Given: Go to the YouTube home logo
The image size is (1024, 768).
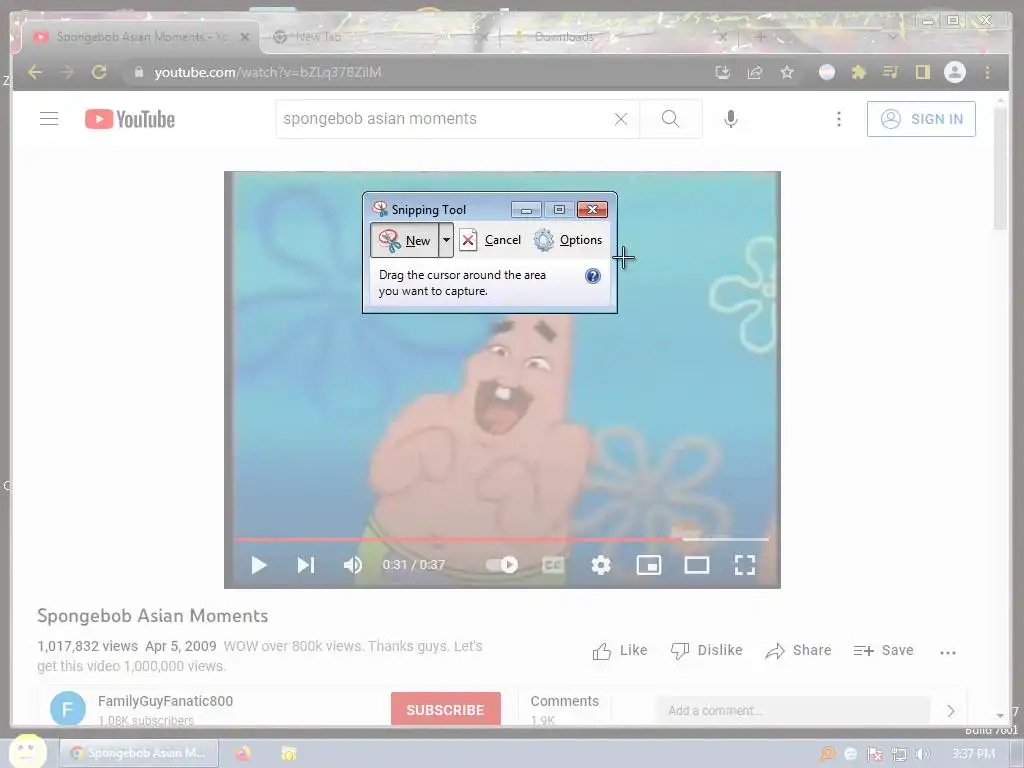Looking at the screenshot, I should tap(130, 119).
